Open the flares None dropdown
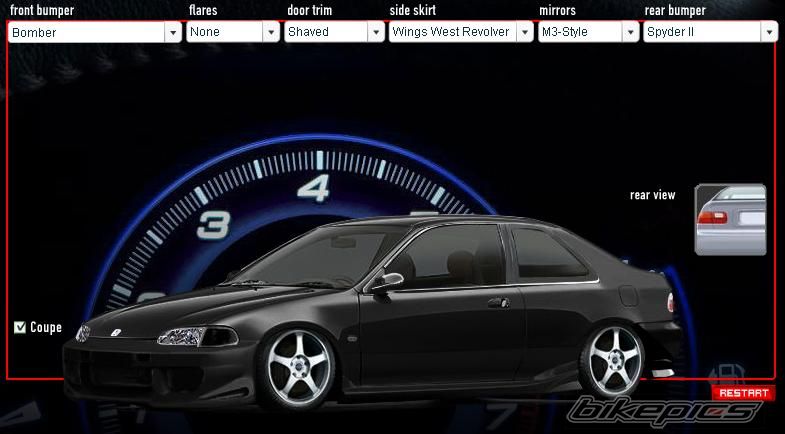Image resolution: width=785 pixels, height=434 pixels. [233, 32]
